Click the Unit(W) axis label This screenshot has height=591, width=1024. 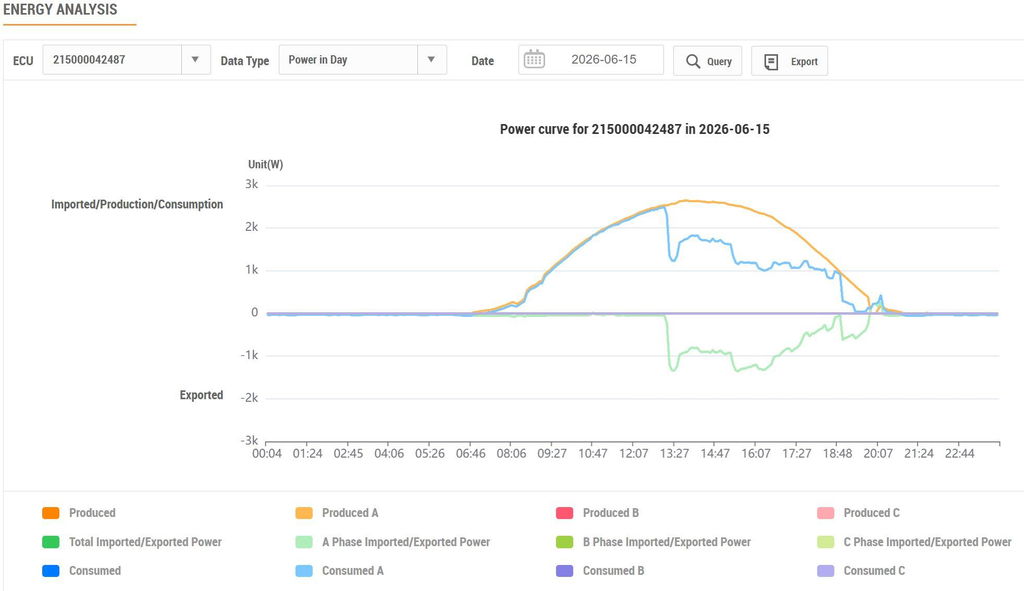(266, 165)
